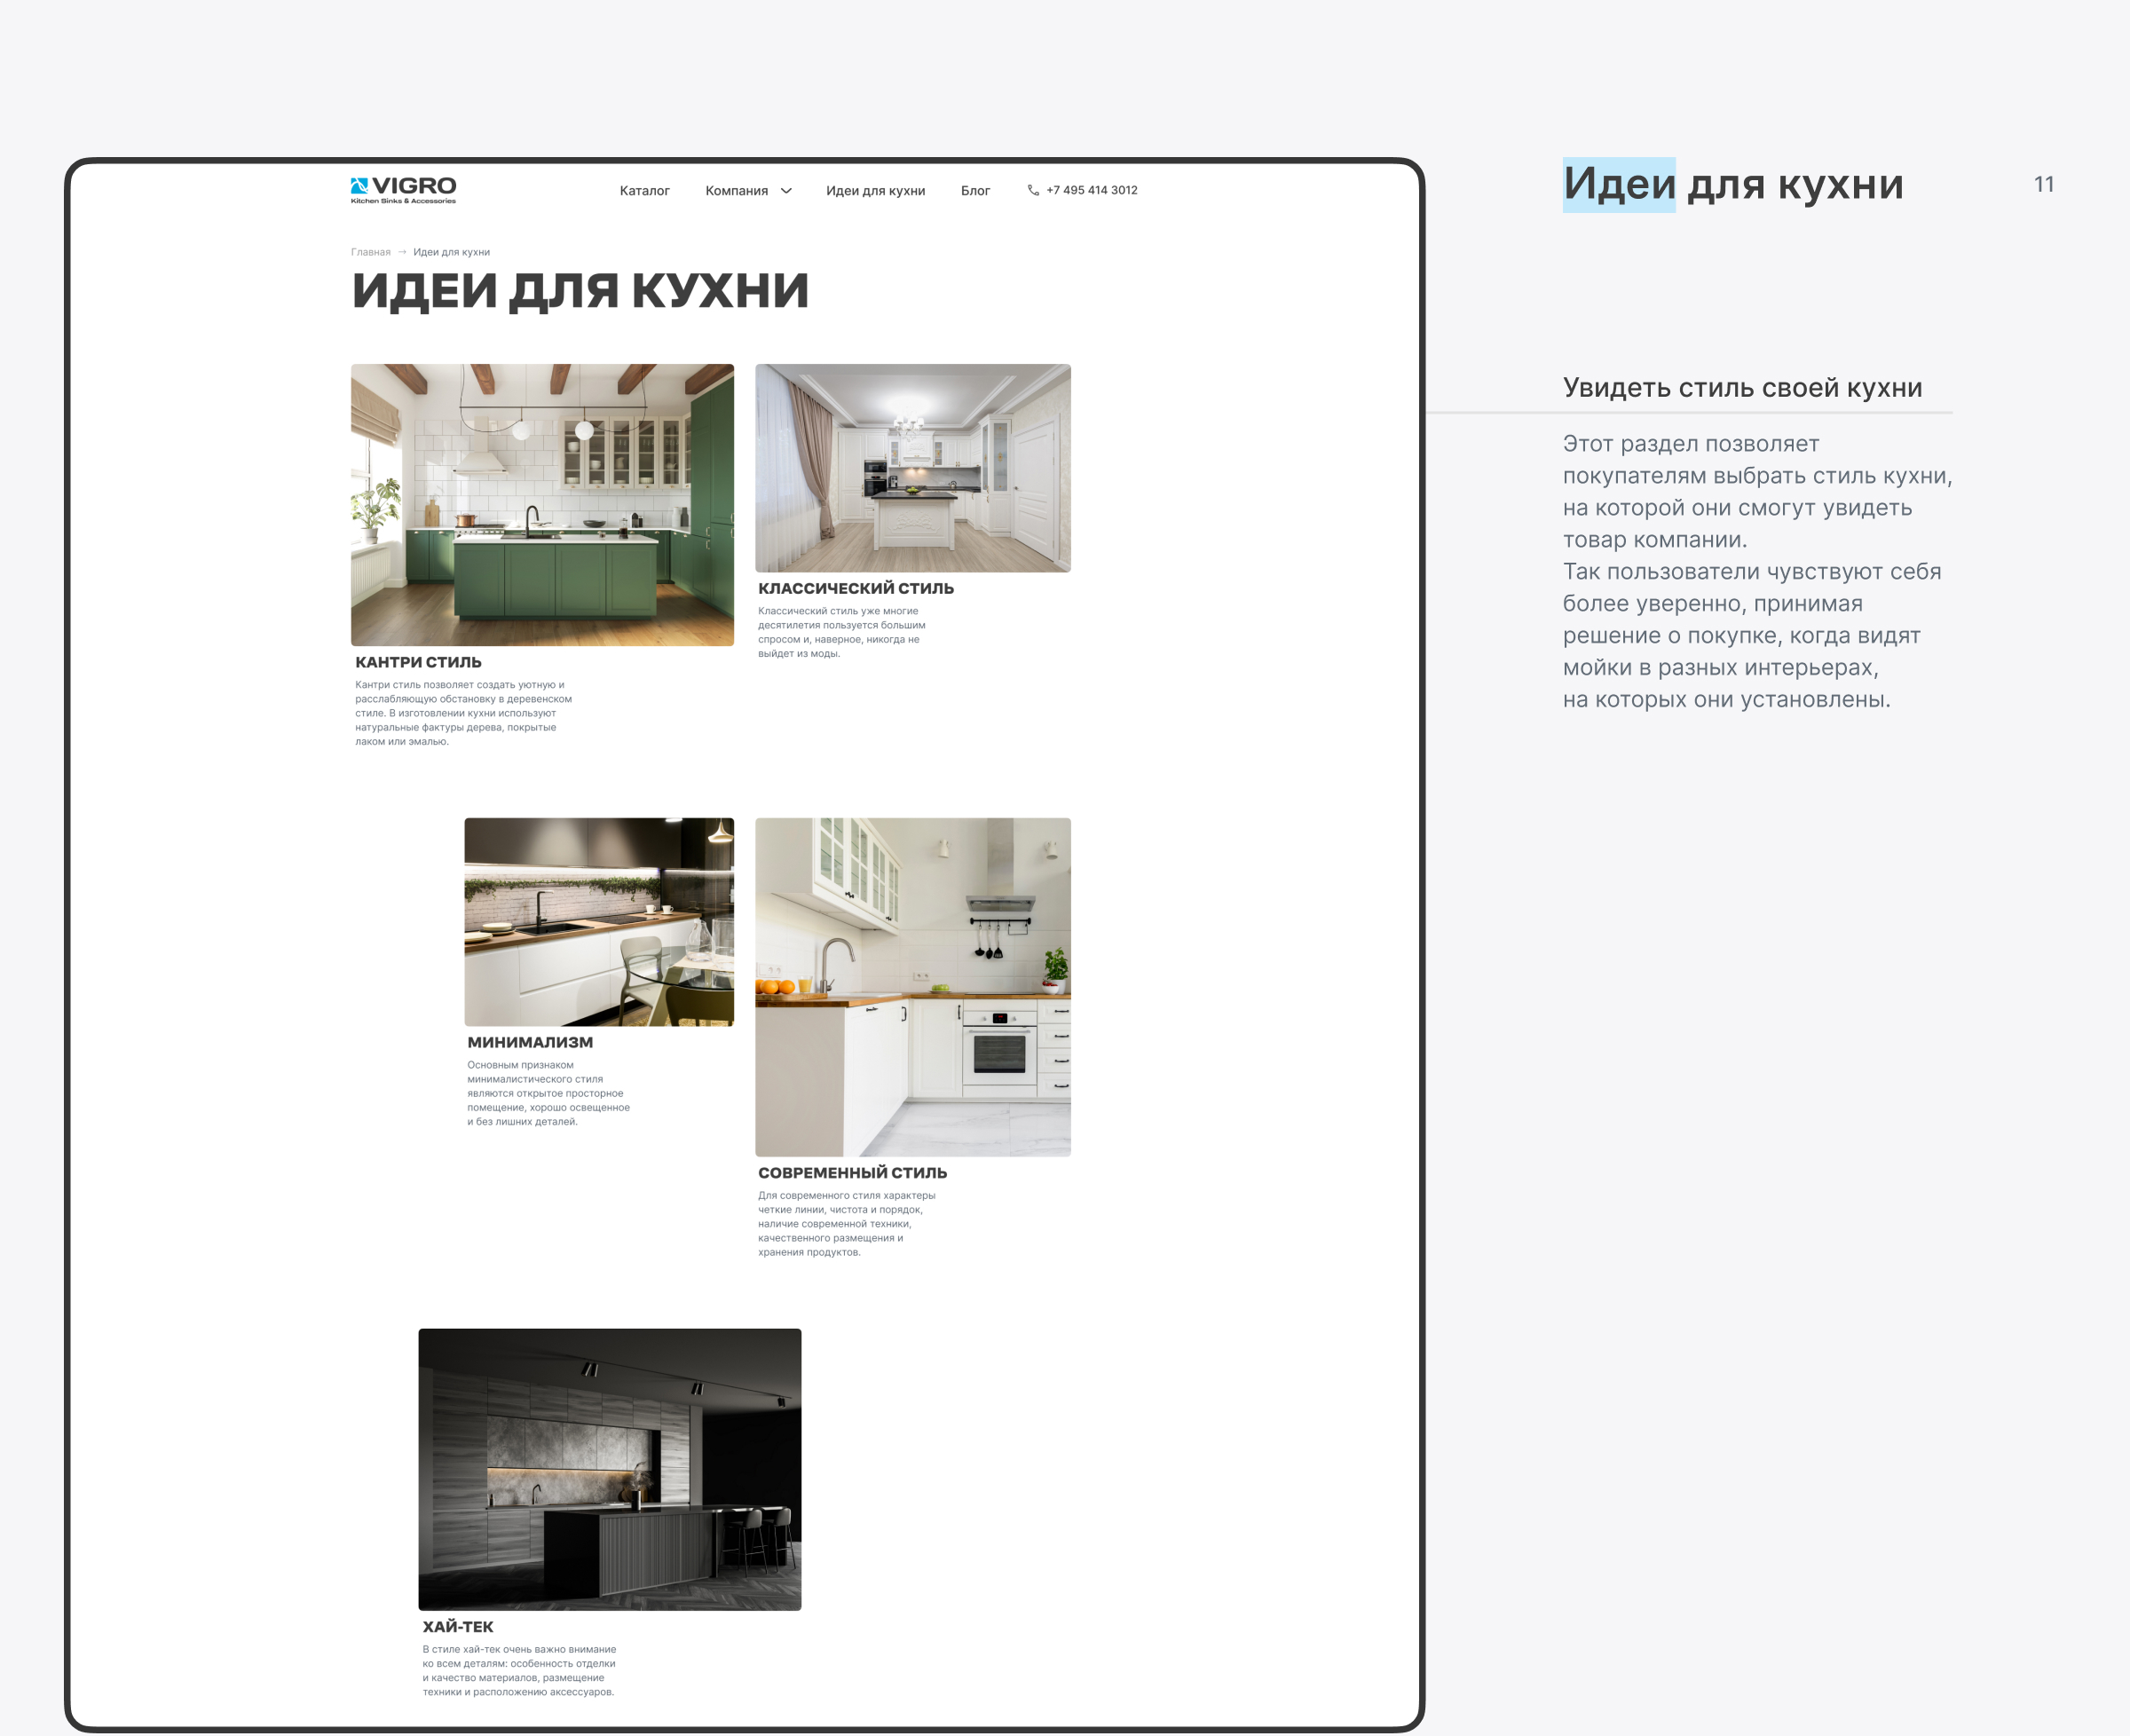Image resolution: width=2130 pixels, height=1736 pixels.
Task: Open the Идеи для кухни menu item
Action: (x=875, y=191)
